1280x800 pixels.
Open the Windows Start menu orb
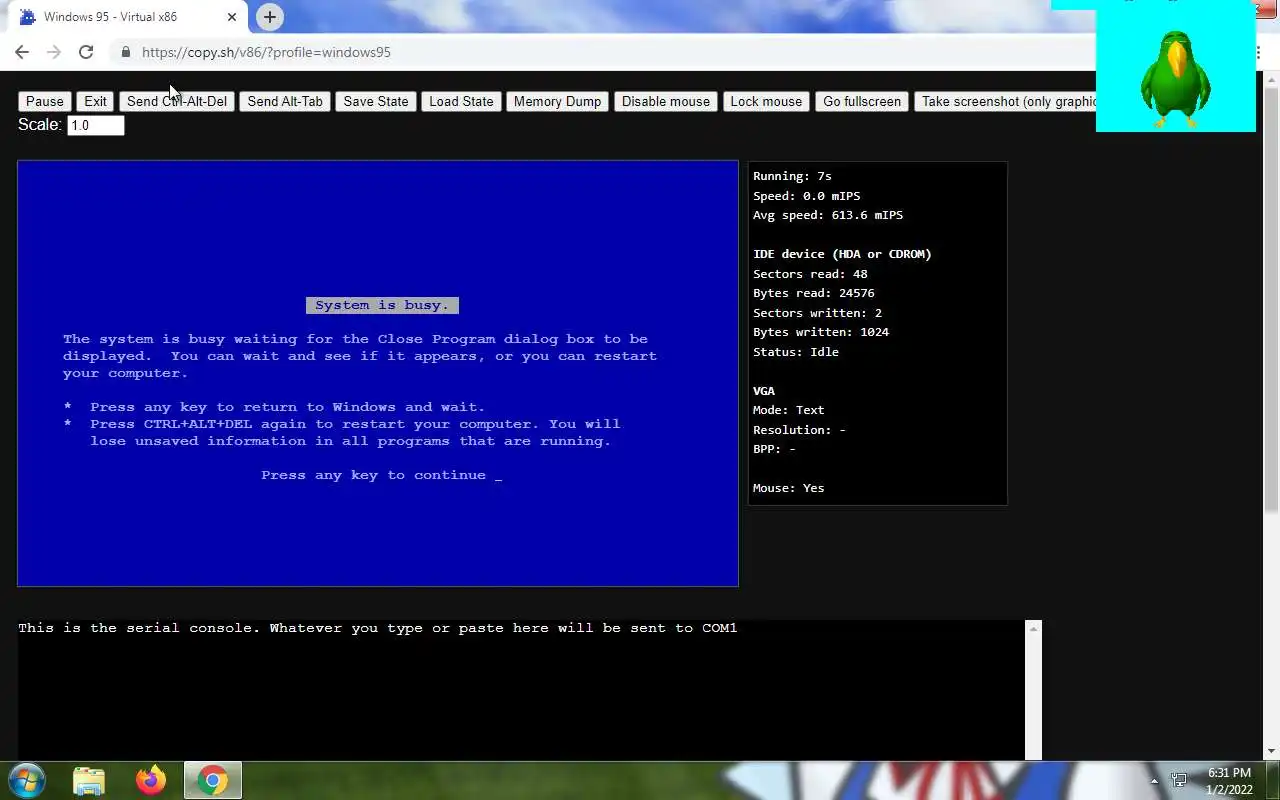(x=27, y=780)
